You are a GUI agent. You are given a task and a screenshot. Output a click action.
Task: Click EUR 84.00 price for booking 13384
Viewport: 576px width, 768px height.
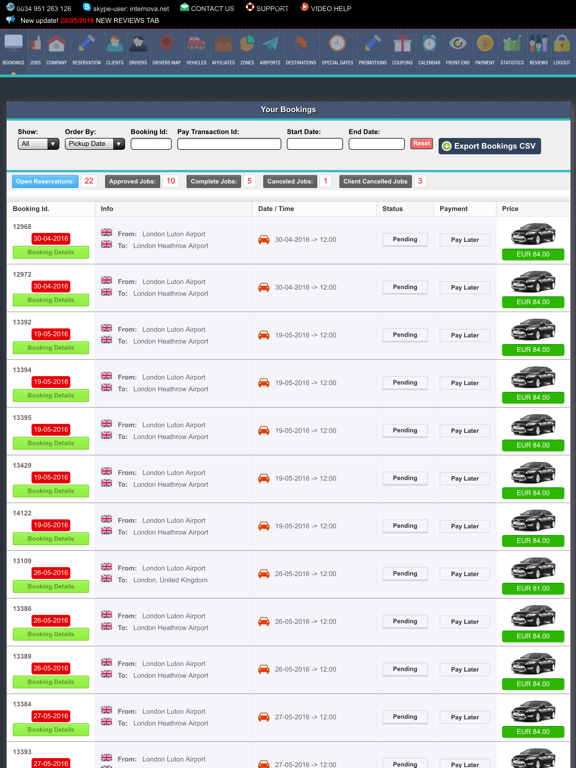click(x=533, y=732)
